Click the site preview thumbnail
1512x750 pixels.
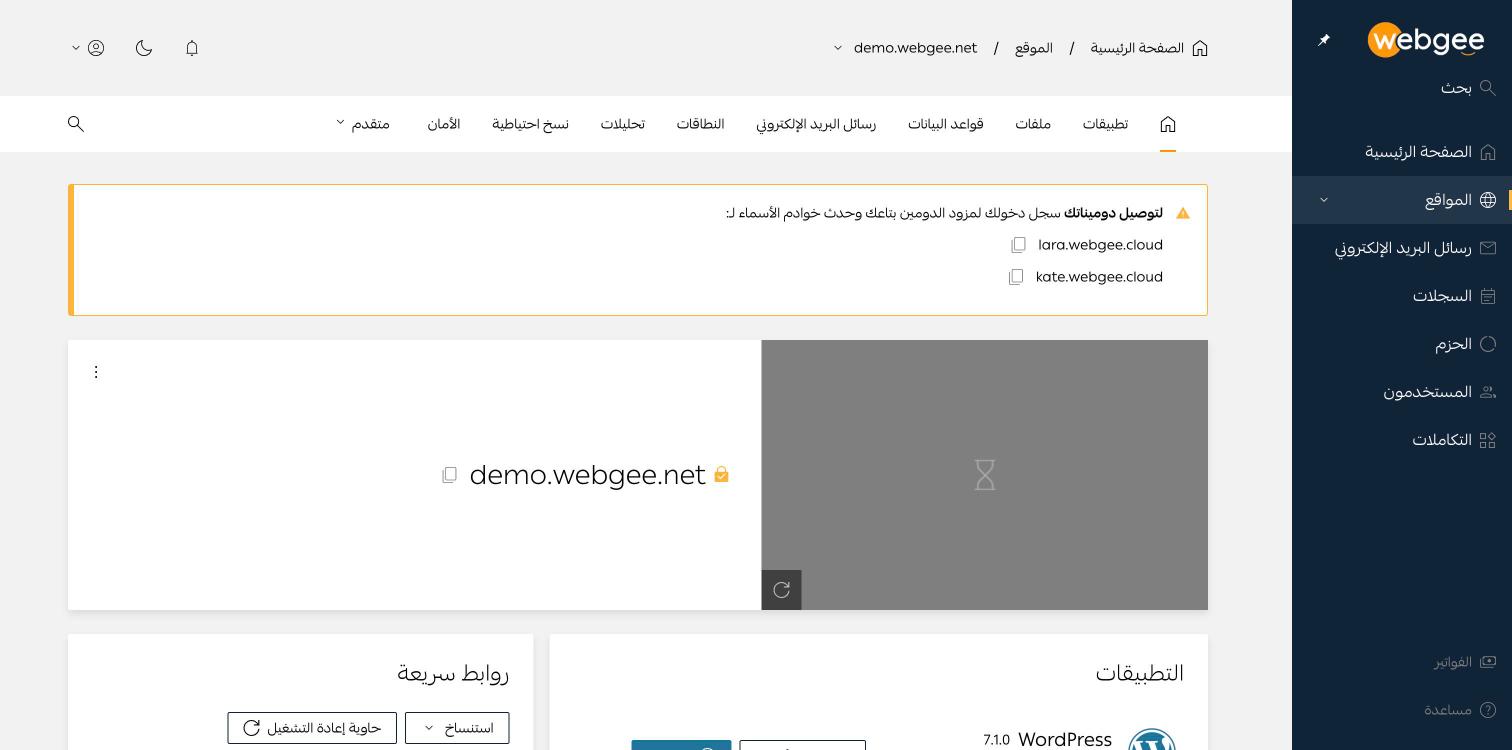(985, 475)
